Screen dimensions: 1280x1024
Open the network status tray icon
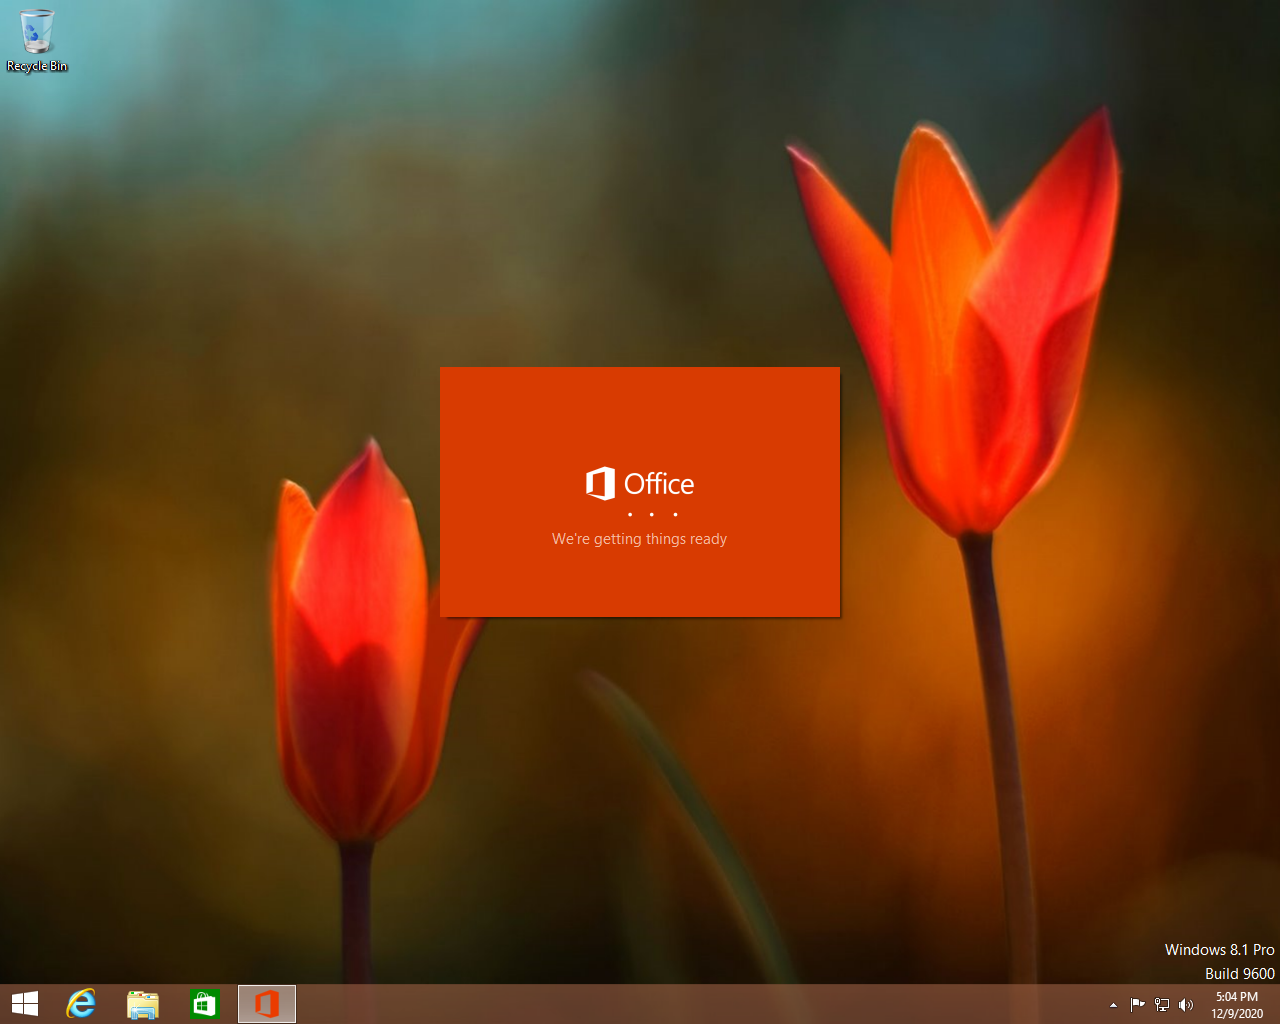(1162, 1005)
